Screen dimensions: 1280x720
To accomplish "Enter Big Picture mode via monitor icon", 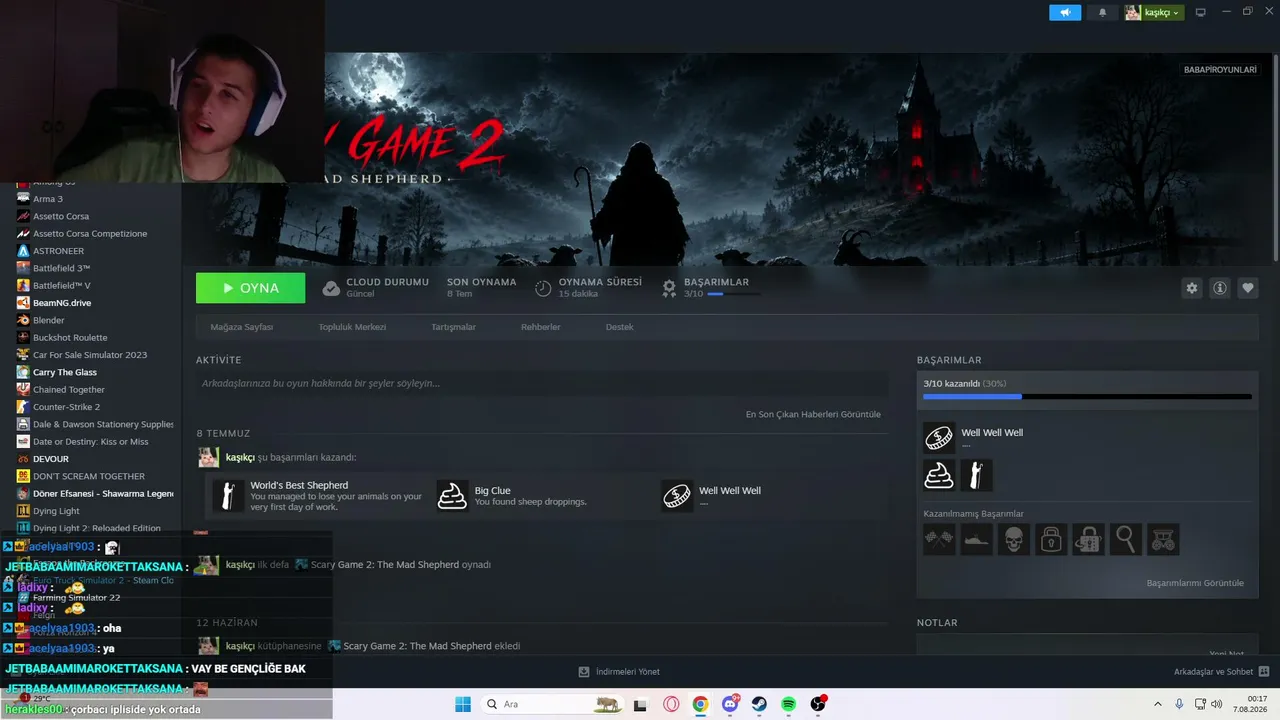I will click(x=1201, y=12).
